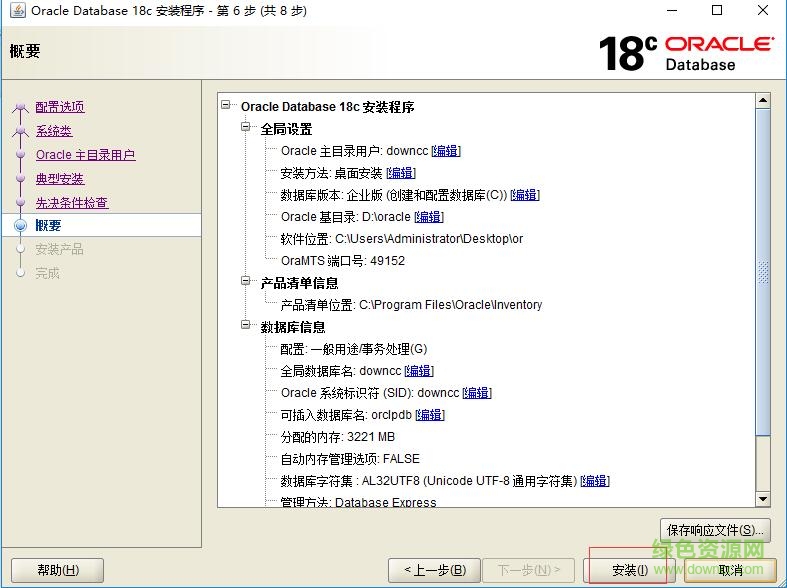The image size is (787, 588).
Task: Jump to the Oracle 主目录用户 step
Action: (85, 155)
